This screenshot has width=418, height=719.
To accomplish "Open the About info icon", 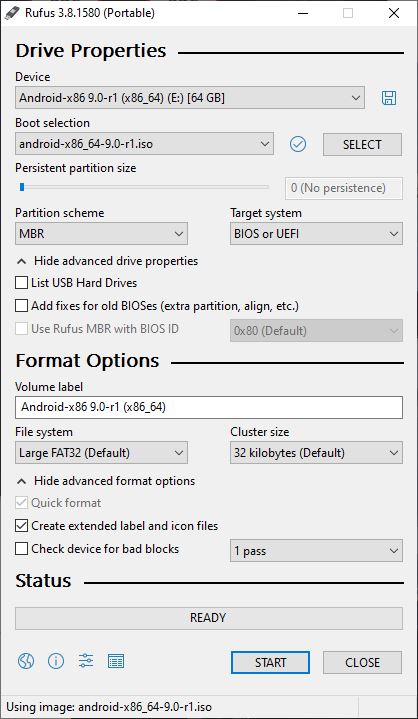I will click(56, 661).
